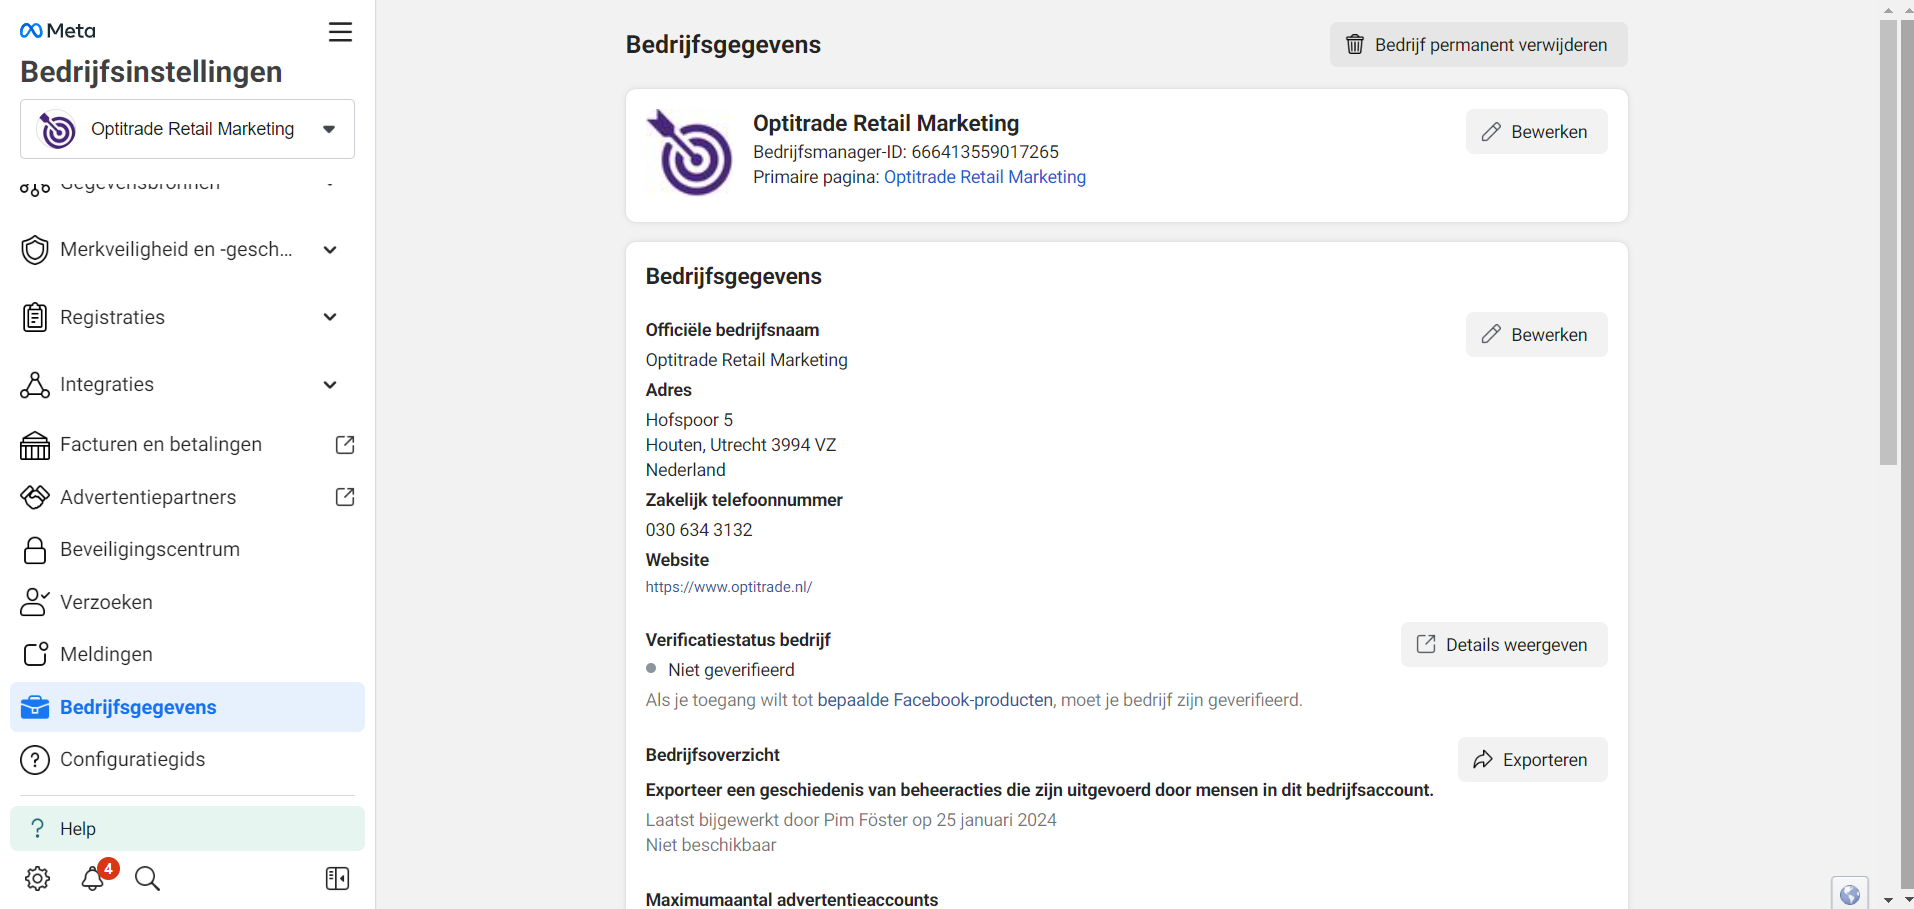The image size is (1914, 909).
Task: Expand the Registraties section chevron
Action: tap(330, 317)
